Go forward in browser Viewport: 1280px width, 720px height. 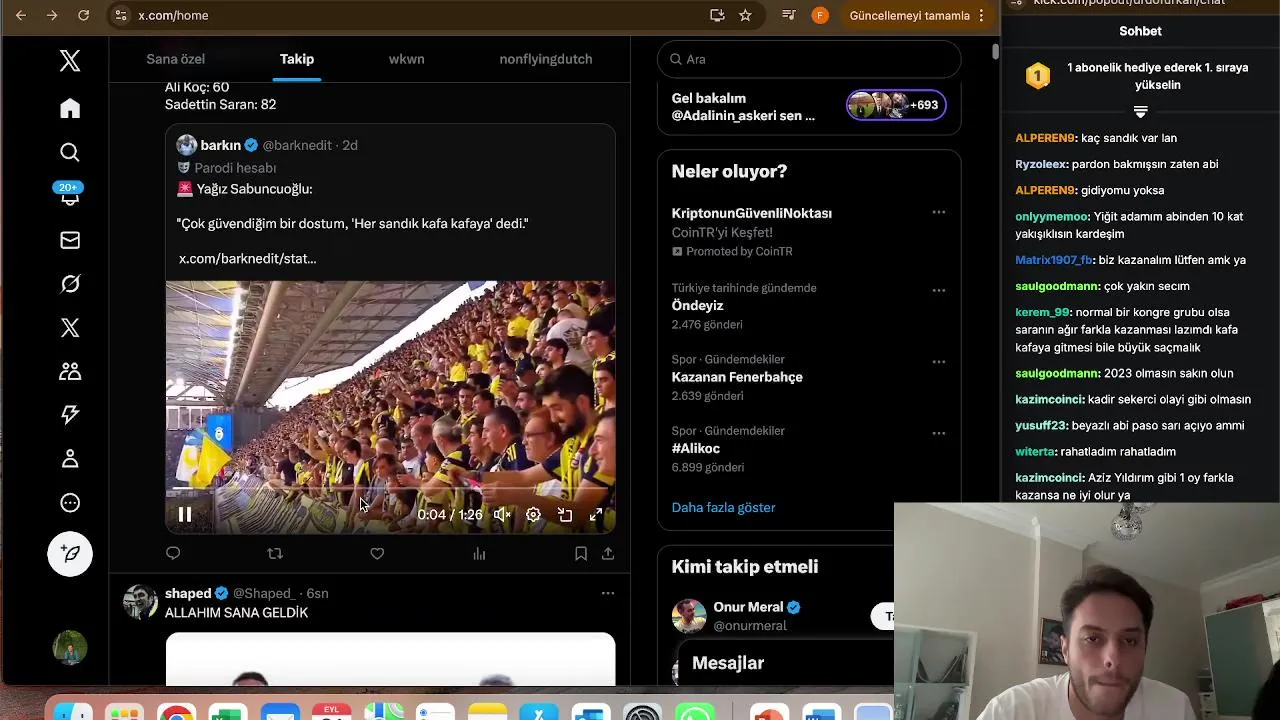pyautogui.click(x=52, y=15)
